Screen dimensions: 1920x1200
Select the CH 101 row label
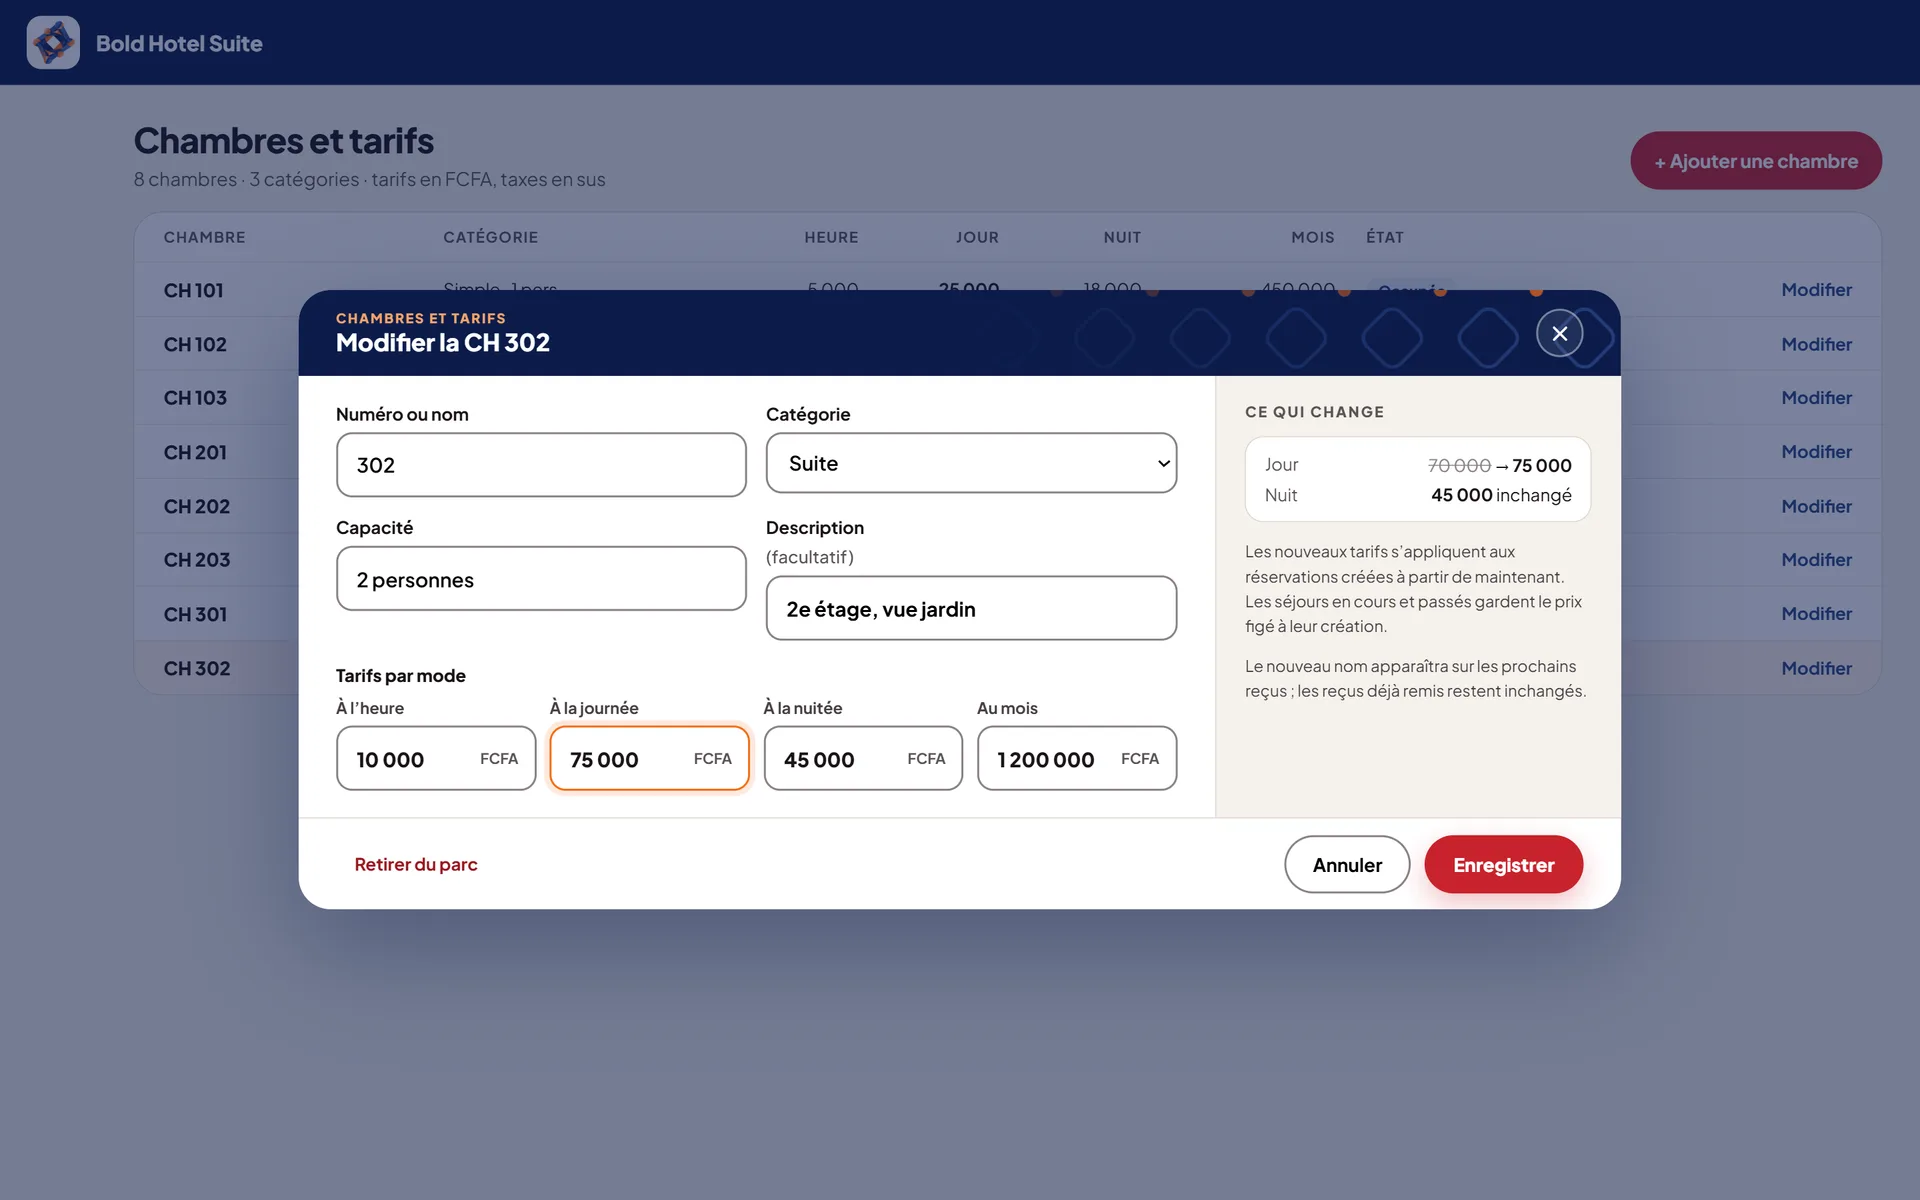pyautogui.click(x=194, y=290)
